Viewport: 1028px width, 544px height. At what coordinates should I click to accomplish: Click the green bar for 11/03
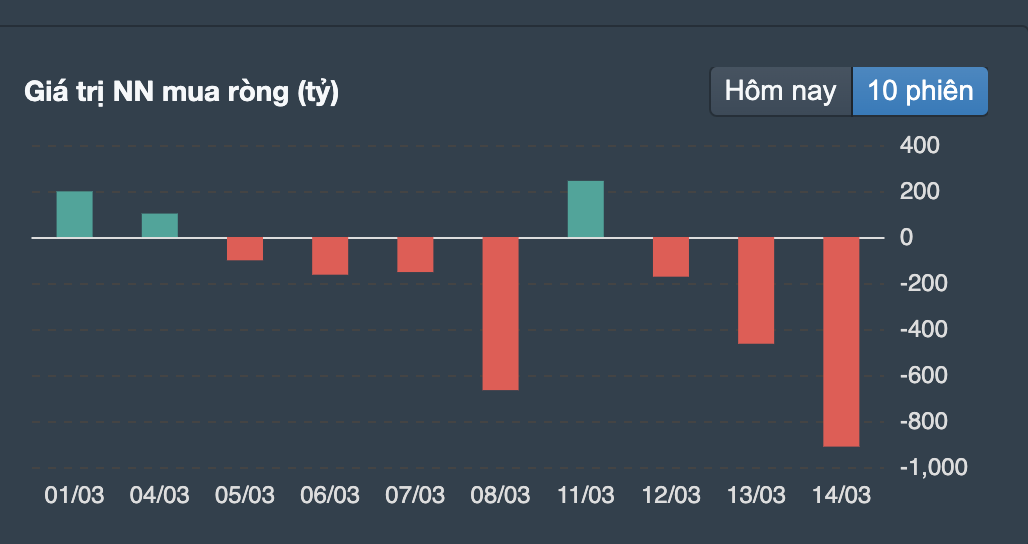586,209
